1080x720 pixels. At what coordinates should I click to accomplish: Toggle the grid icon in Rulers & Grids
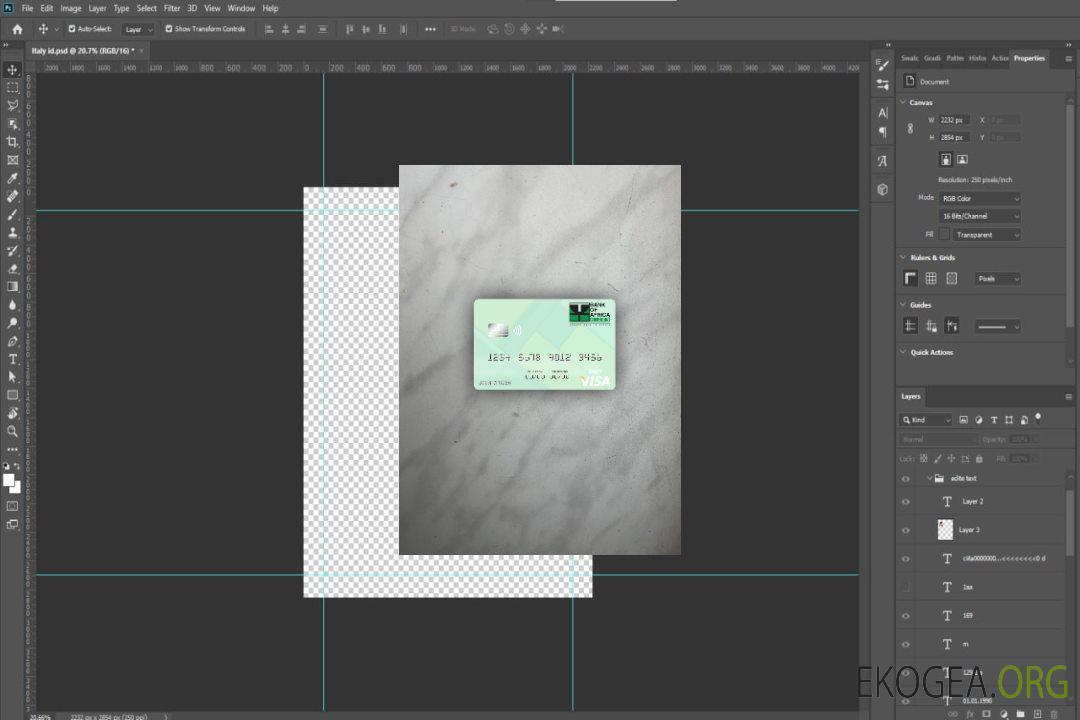tap(931, 279)
